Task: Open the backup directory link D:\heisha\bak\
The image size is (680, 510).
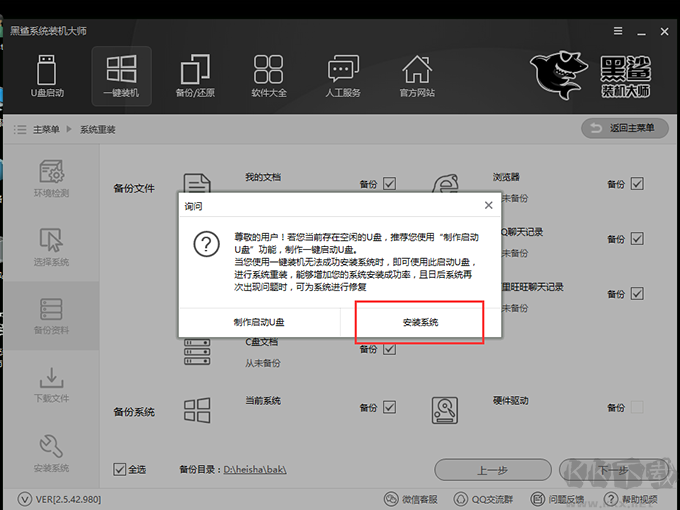Action: pyautogui.click(x=255, y=469)
